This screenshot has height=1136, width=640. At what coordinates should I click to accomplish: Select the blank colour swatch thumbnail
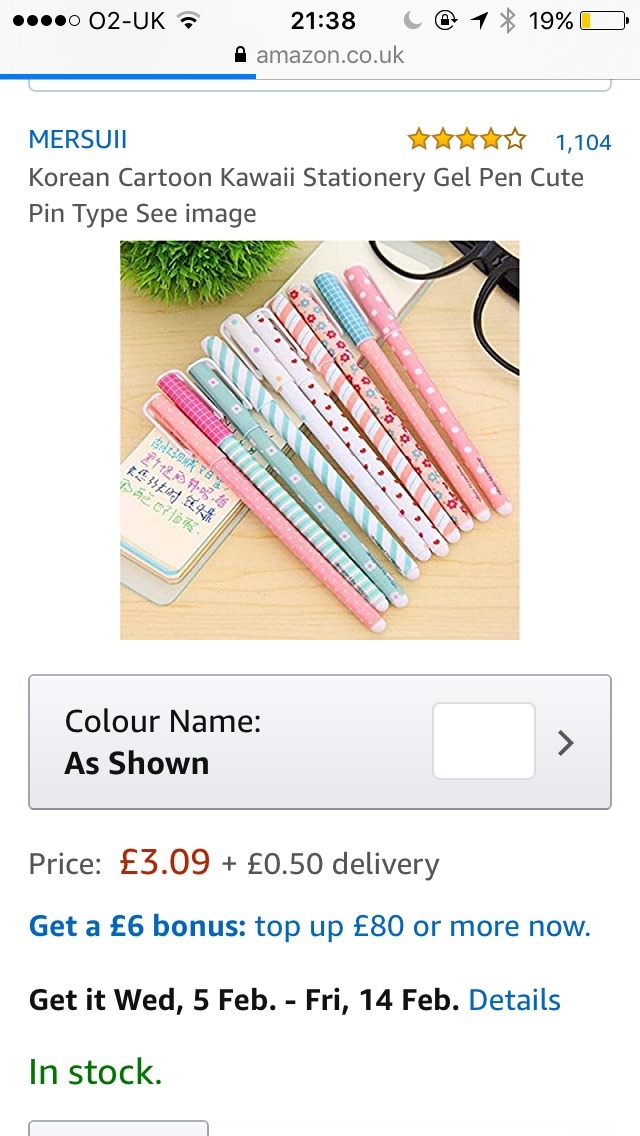pyautogui.click(x=484, y=741)
